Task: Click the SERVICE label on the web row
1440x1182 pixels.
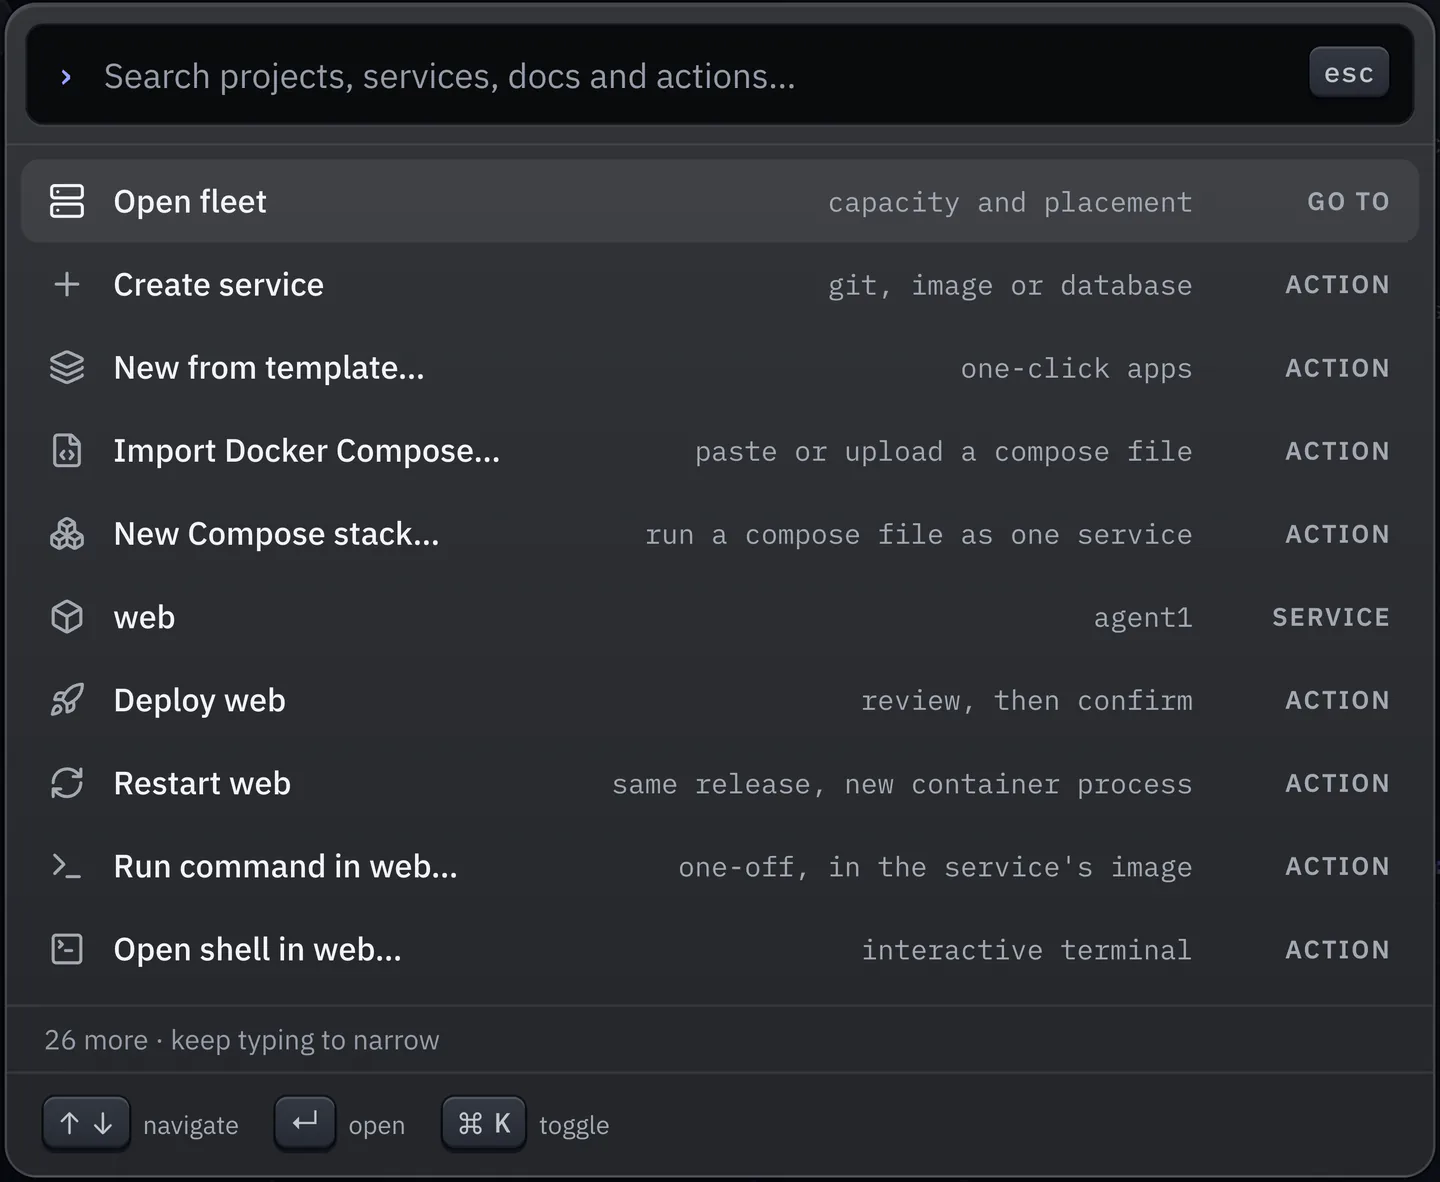Action: pos(1331,617)
